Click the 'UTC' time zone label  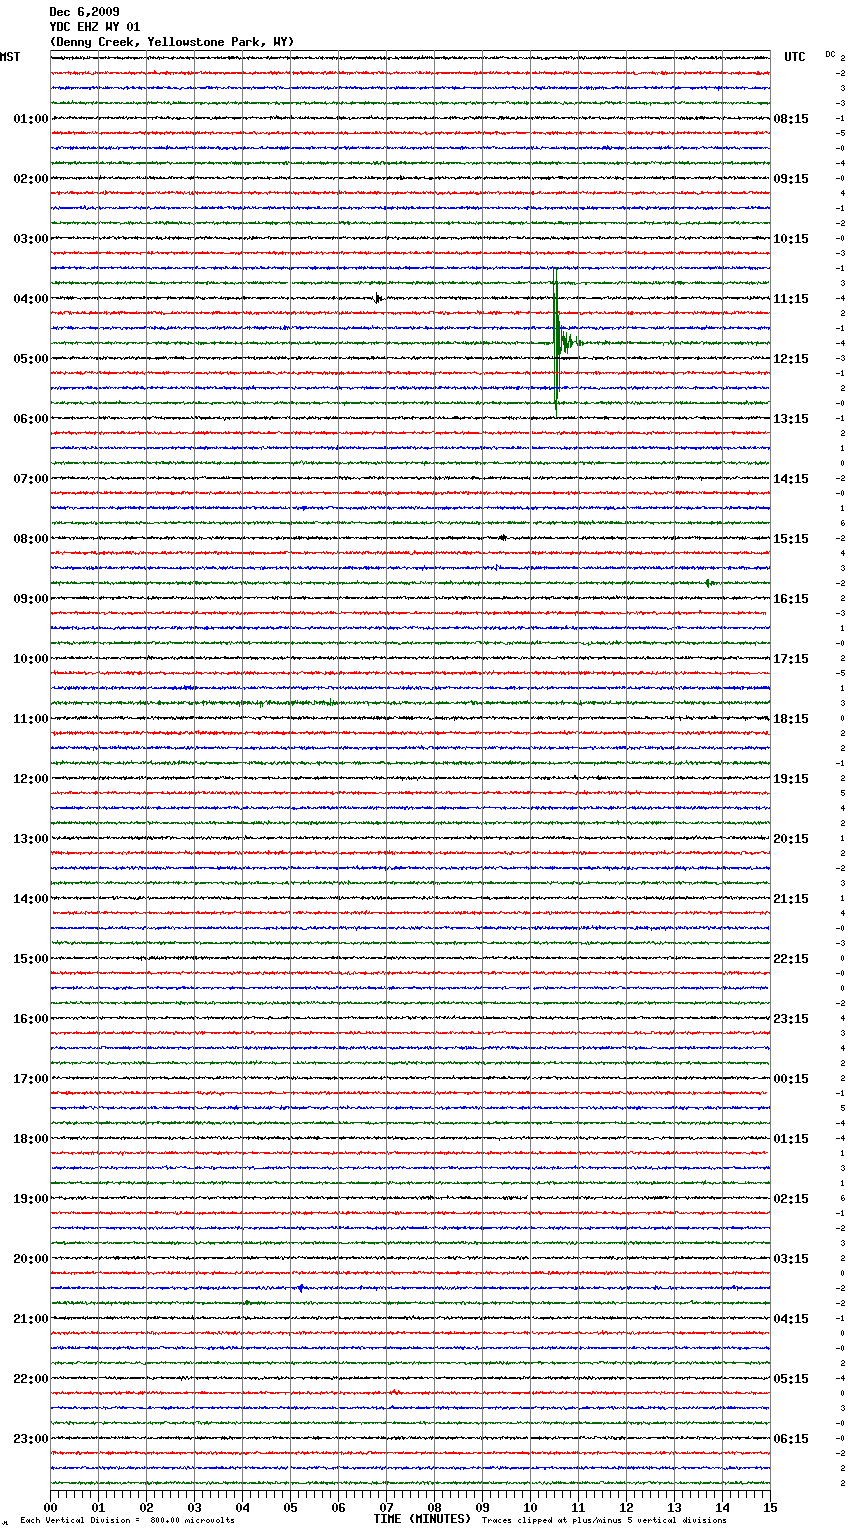click(x=795, y=57)
